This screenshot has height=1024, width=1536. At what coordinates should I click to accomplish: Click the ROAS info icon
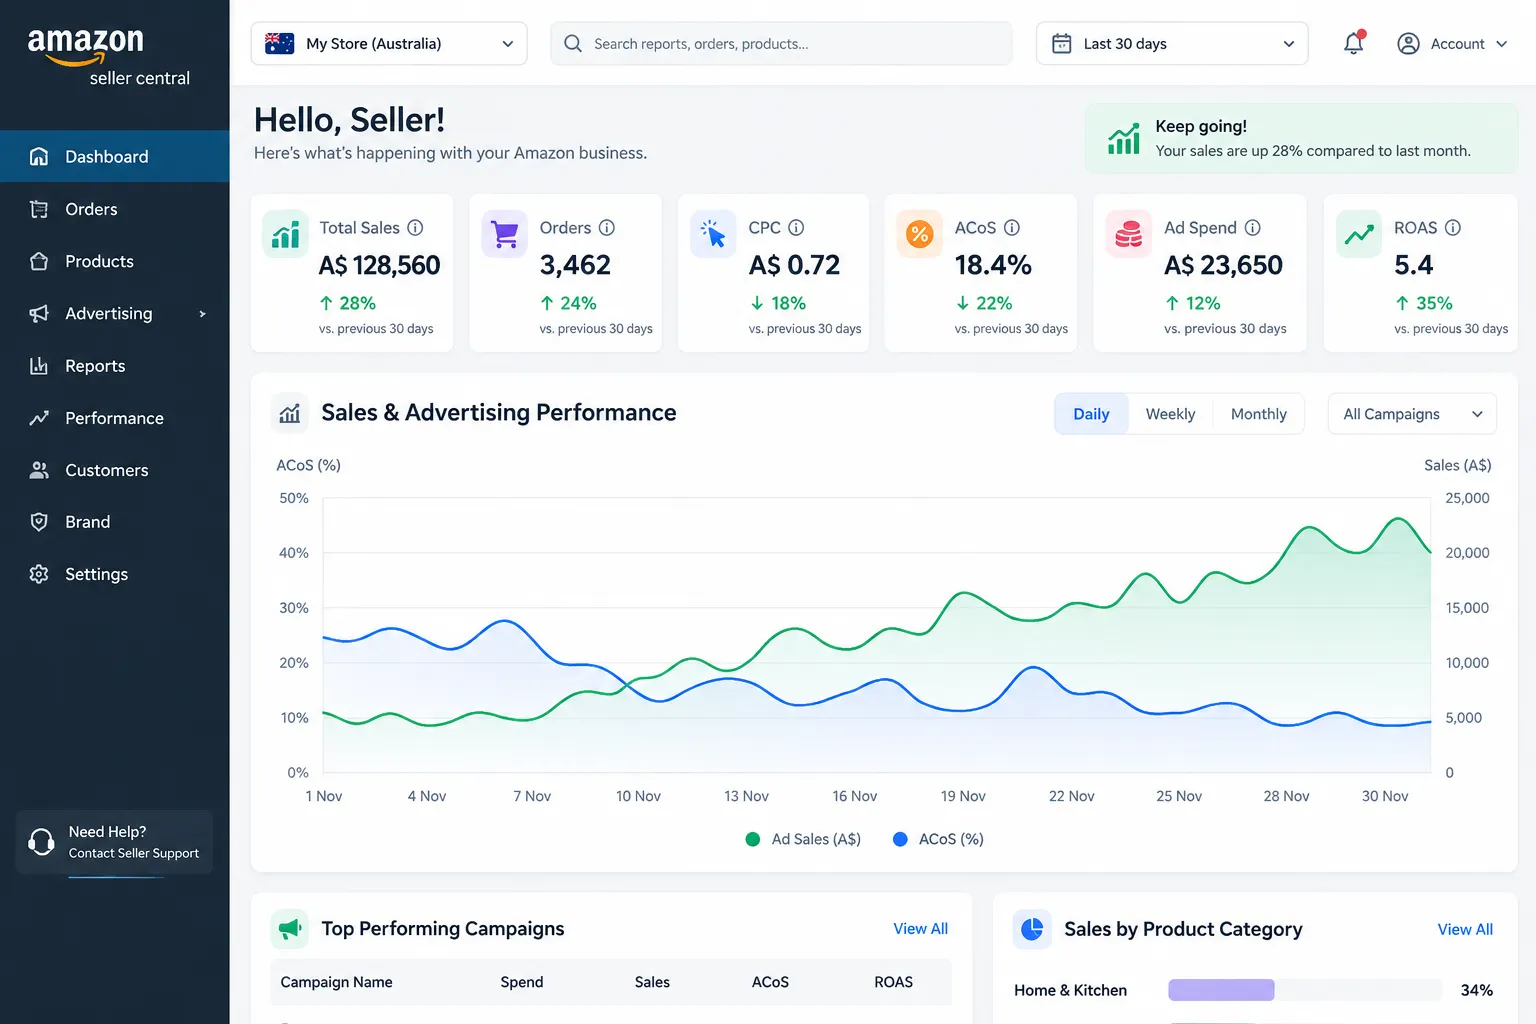click(x=1453, y=228)
